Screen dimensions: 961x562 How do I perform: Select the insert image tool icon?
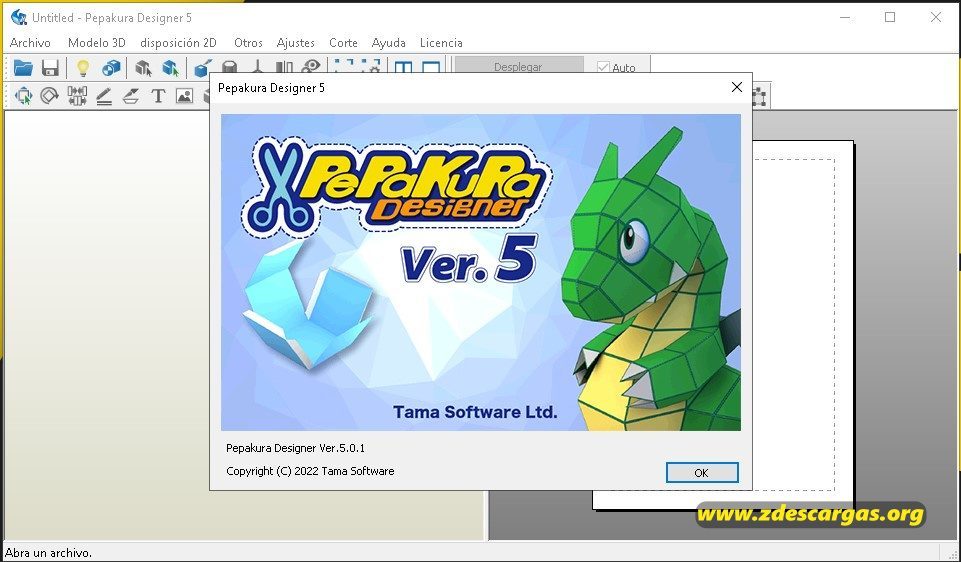(x=184, y=96)
